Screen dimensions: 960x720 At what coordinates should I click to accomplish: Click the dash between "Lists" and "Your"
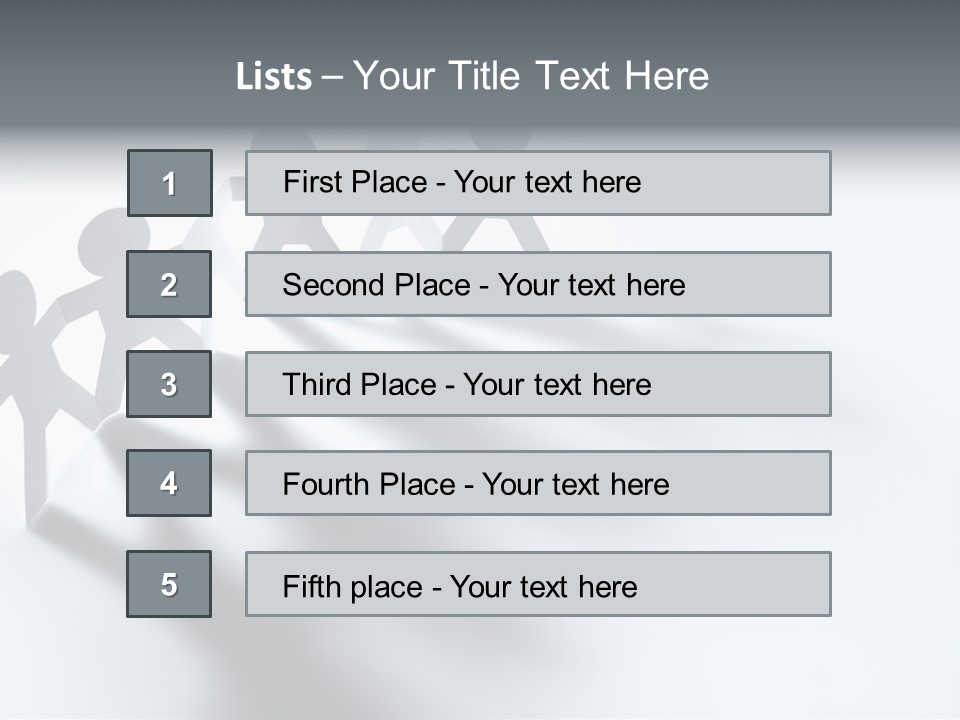click(x=332, y=77)
